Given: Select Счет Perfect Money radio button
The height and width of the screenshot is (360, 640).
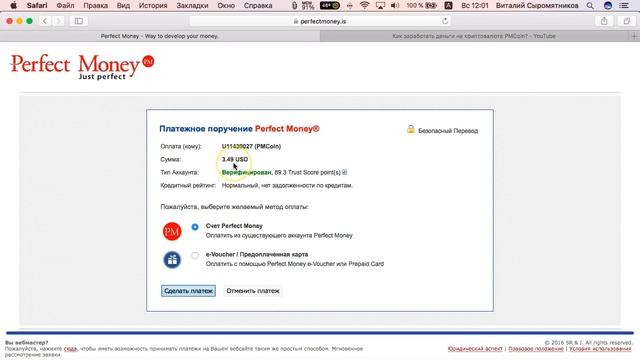Looking at the screenshot, I should pos(195,227).
